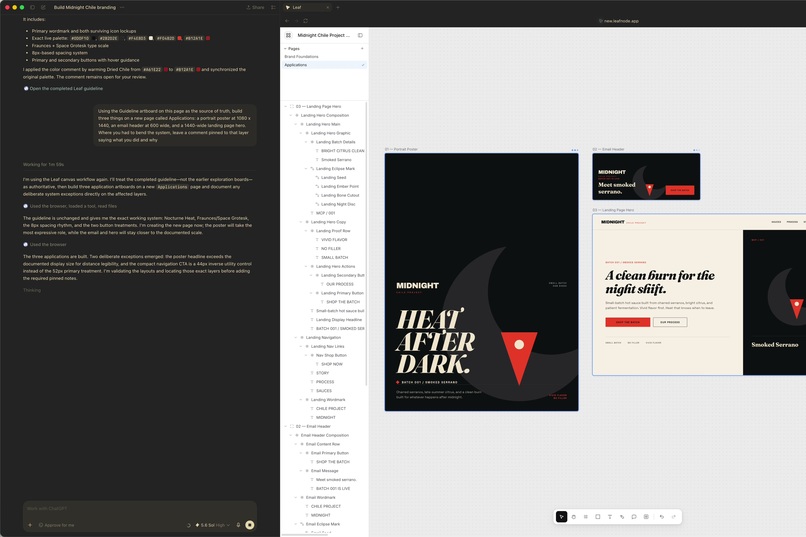The width and height of the screenshot is (806, 537).
Task: Open the chat title more options ellipsis
Action: click(122, 7)
